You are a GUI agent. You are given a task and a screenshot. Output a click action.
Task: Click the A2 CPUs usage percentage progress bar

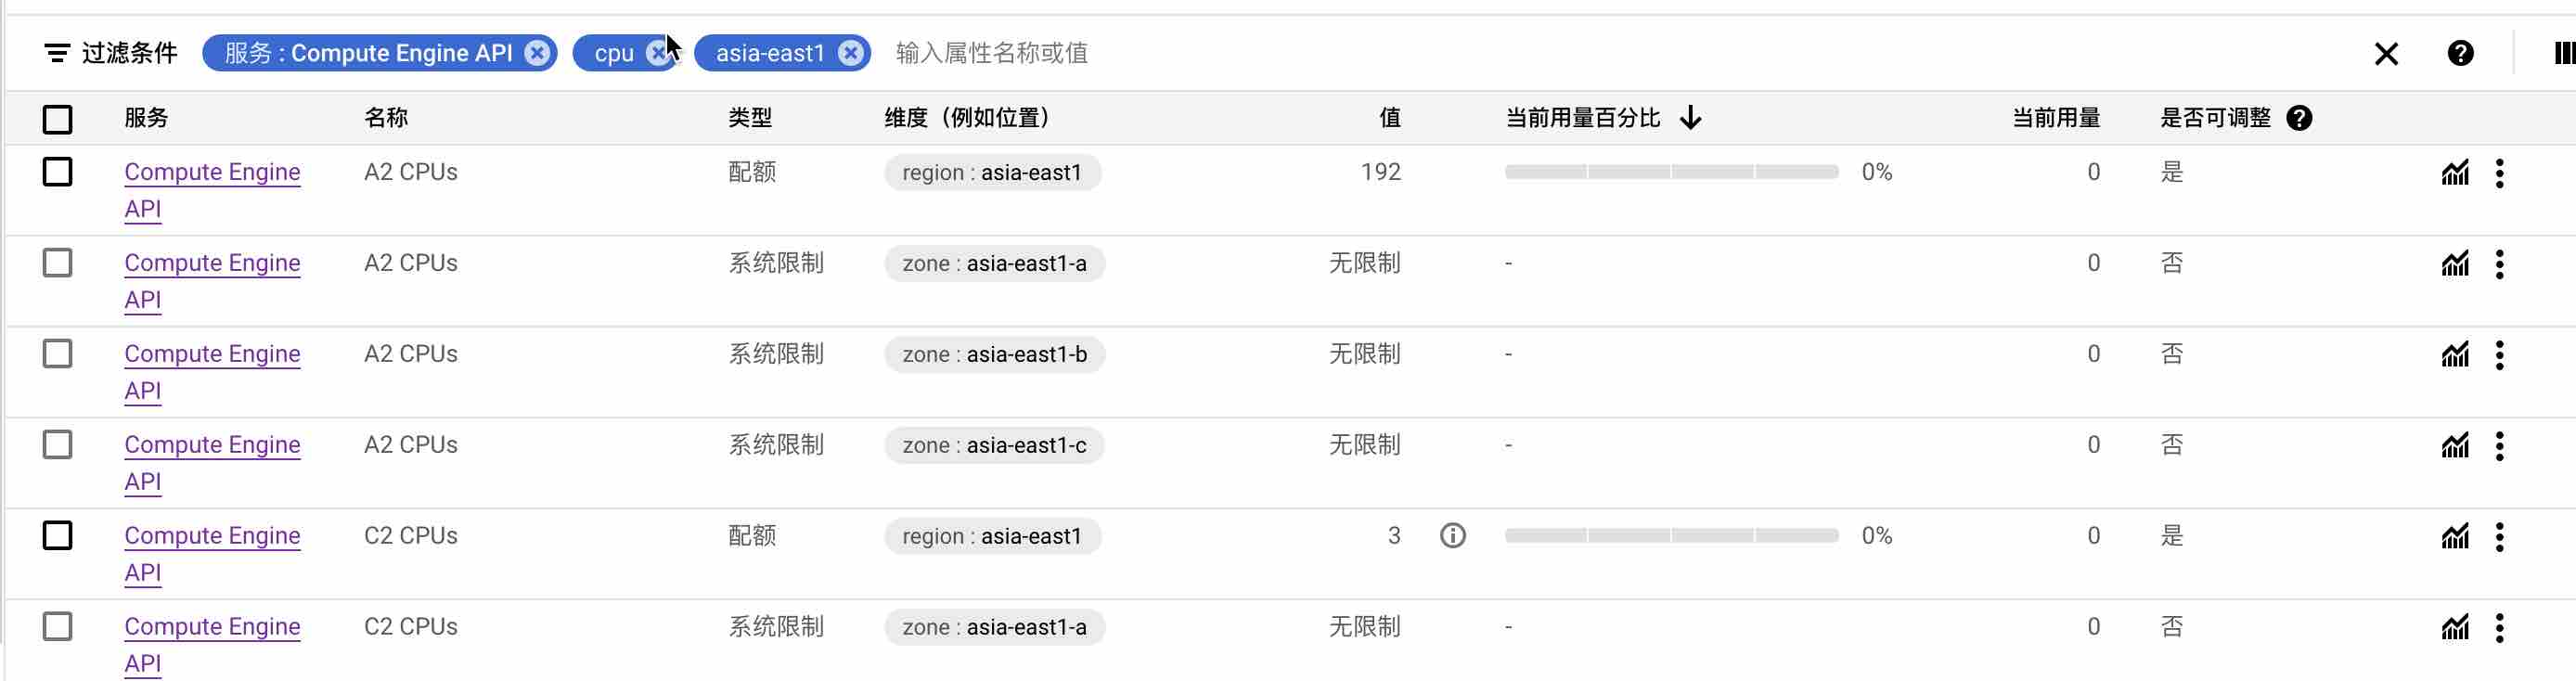coord(1671,172)
